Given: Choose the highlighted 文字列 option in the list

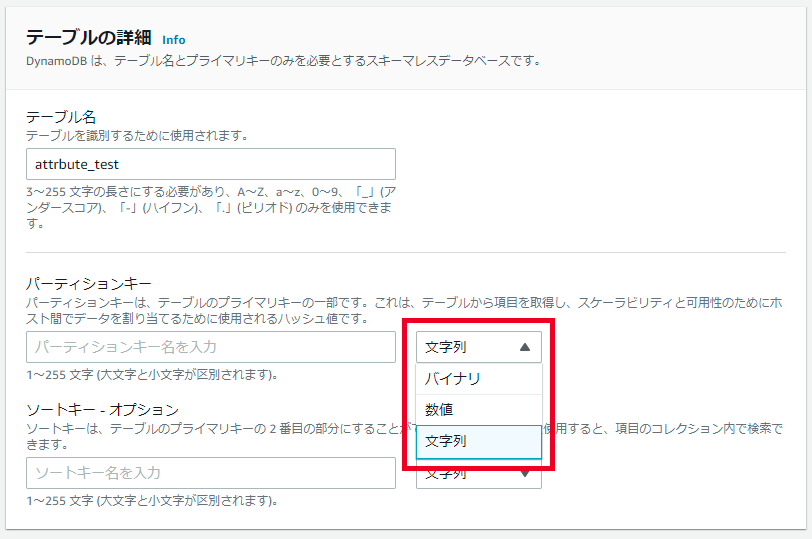Looking at the screenshot, I should pyautogui.click(x=478, y=442).
